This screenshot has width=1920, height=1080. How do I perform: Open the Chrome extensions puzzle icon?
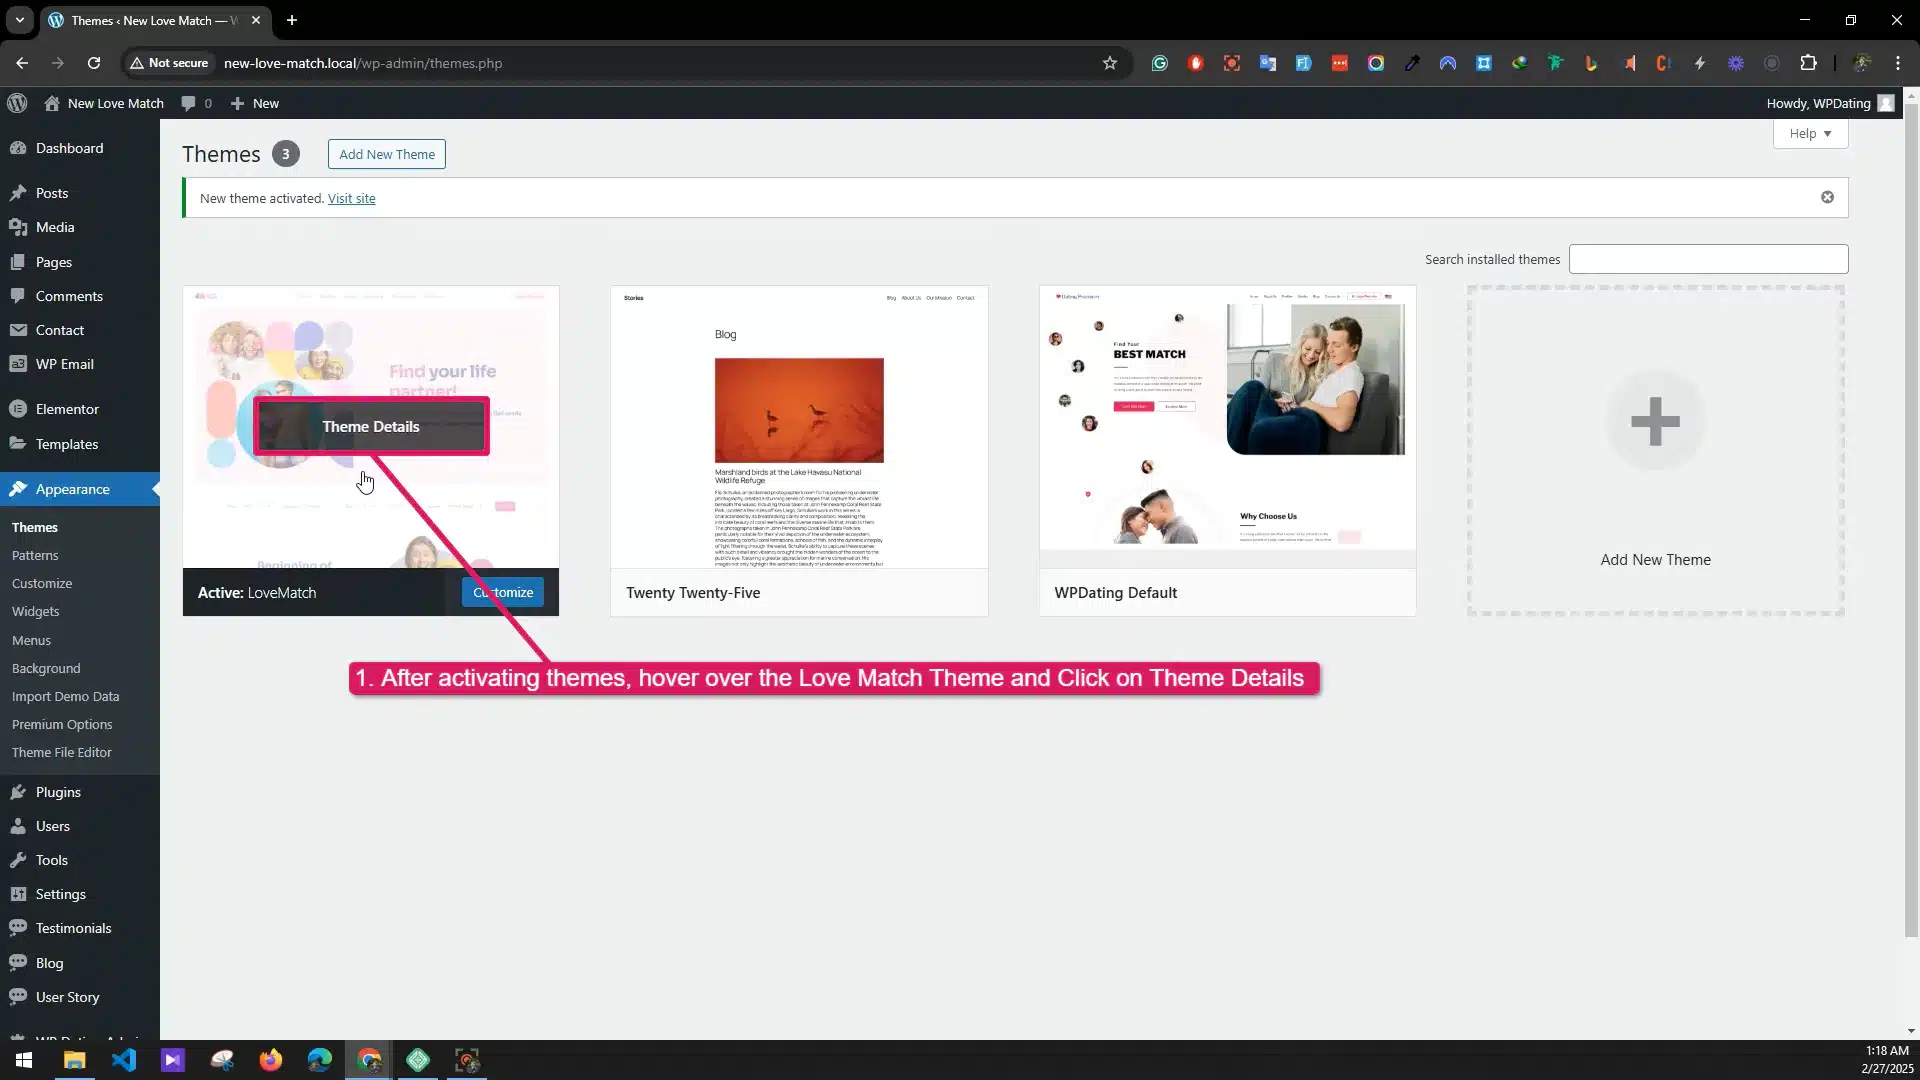(1808, 63)
